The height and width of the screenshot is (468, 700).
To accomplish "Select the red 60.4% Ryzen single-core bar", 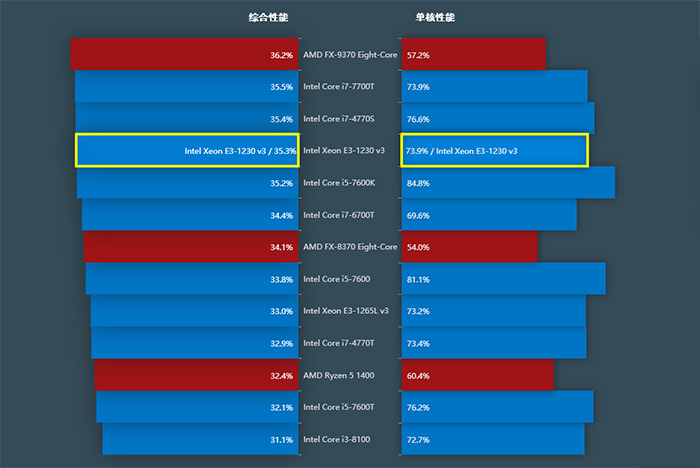I will (477, 375).
